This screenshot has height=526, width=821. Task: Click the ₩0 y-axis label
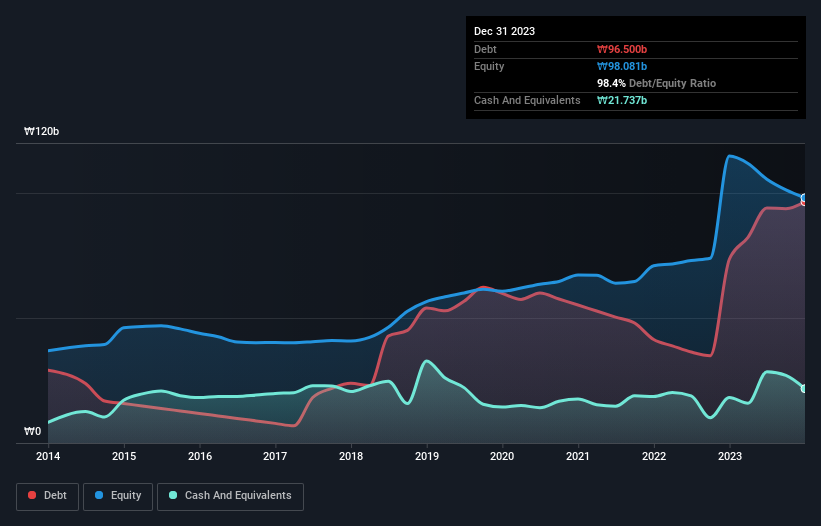[32, 431]
